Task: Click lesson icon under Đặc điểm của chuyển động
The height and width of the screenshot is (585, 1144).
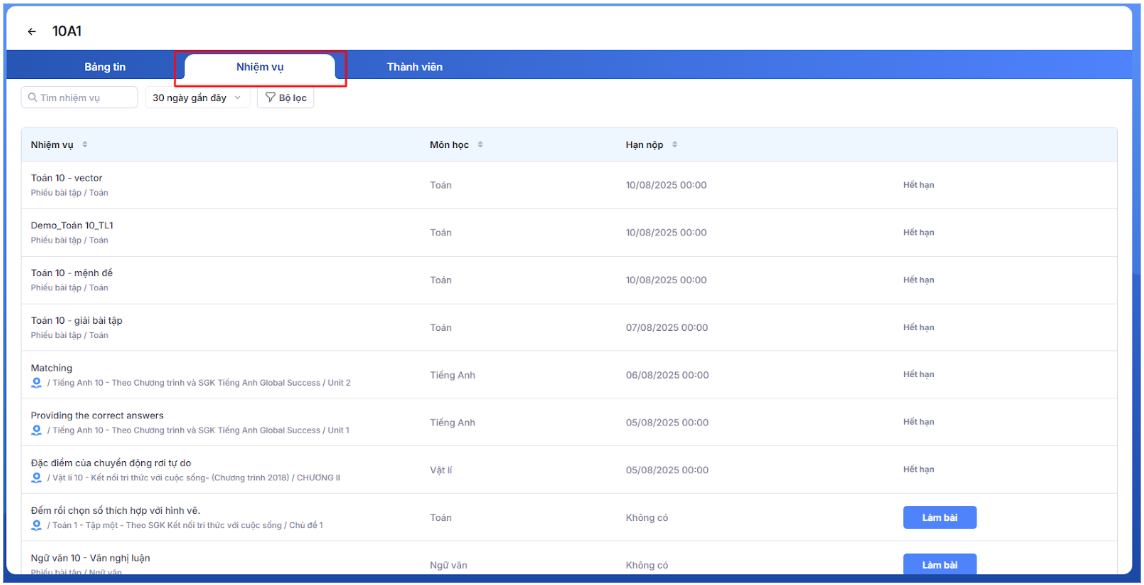Action: 37,477
